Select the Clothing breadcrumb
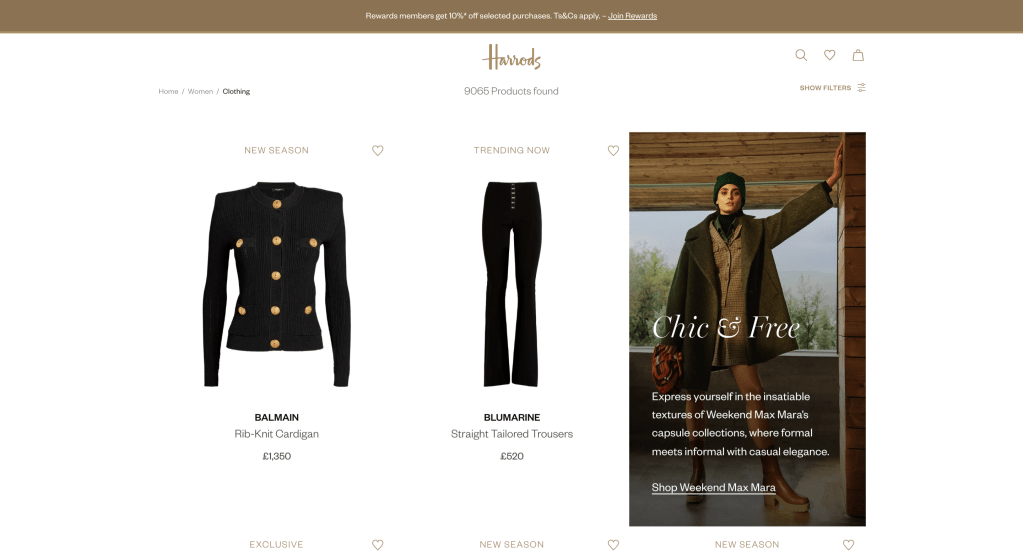 tap(236, 91)
